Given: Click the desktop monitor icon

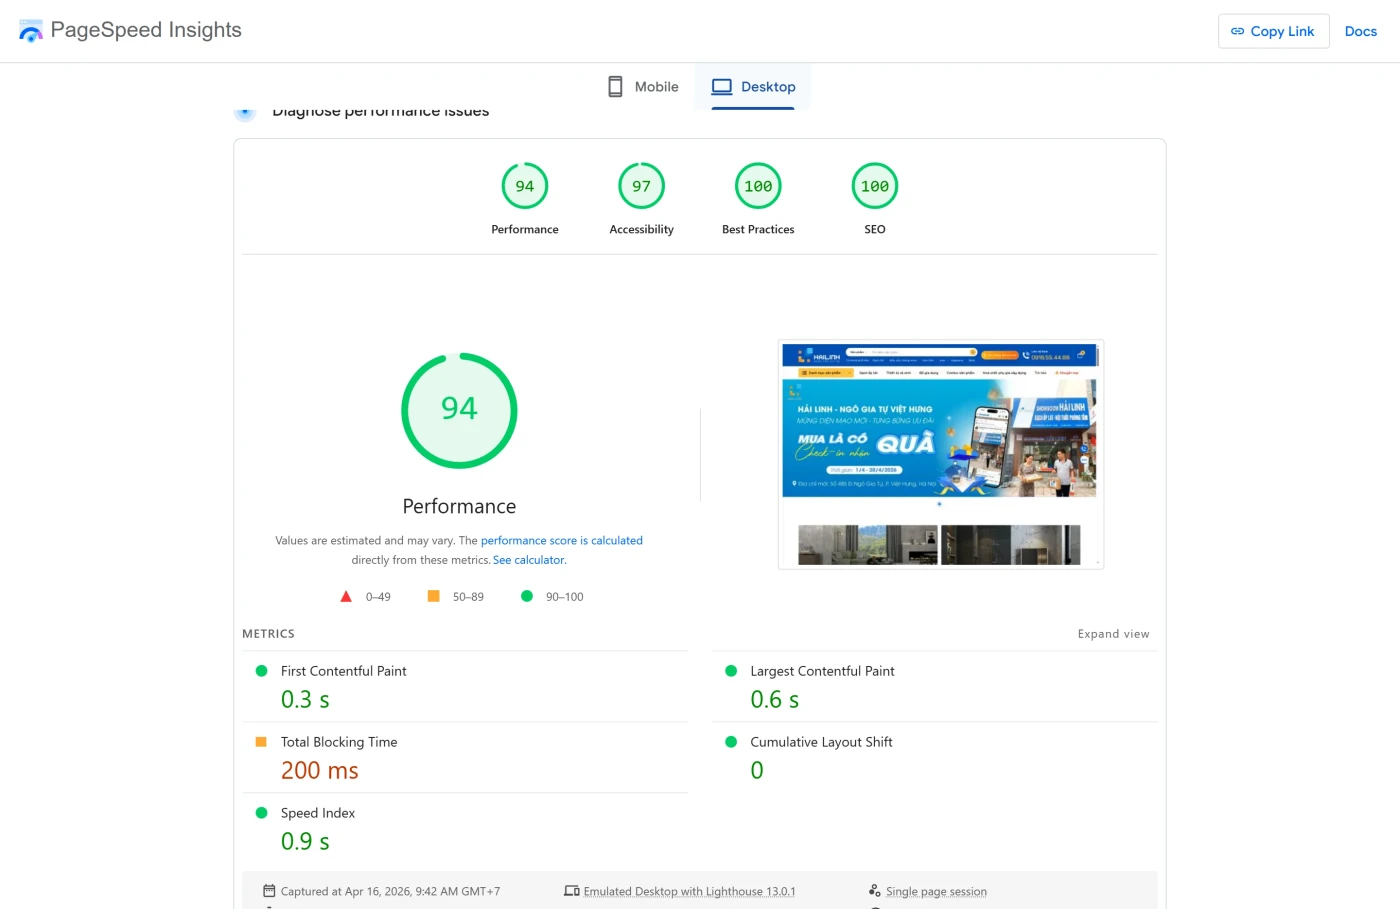Looking at the screenshot, I should click(x=721, y=87).
